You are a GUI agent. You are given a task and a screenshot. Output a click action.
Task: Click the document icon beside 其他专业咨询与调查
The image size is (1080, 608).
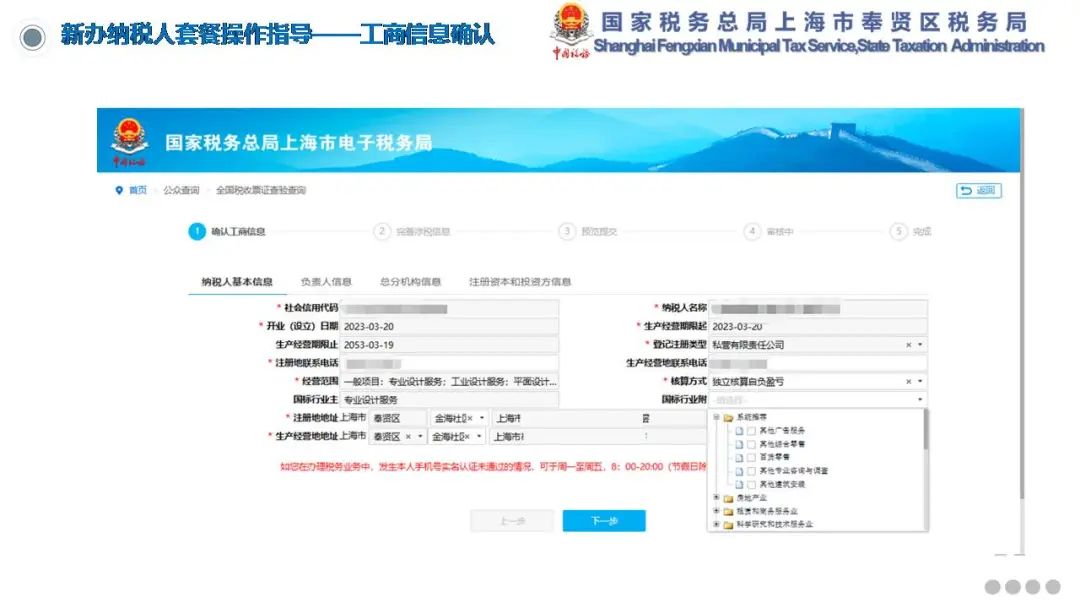740,472
